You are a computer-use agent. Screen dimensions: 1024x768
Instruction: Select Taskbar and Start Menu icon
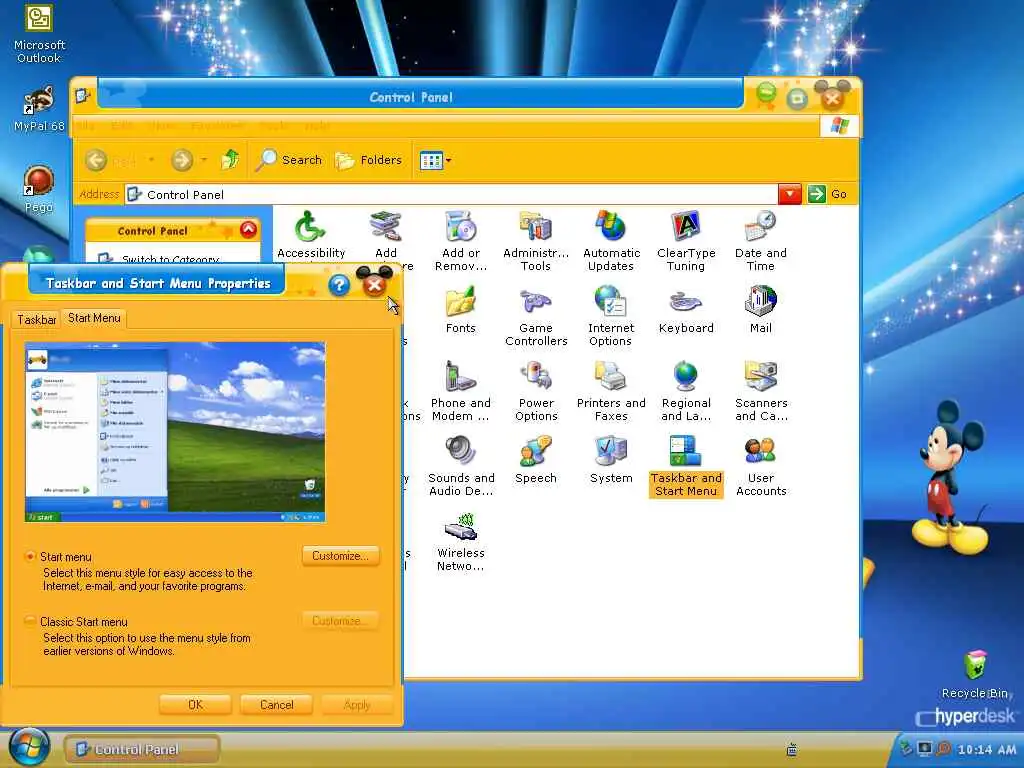[x=686, y=466]
